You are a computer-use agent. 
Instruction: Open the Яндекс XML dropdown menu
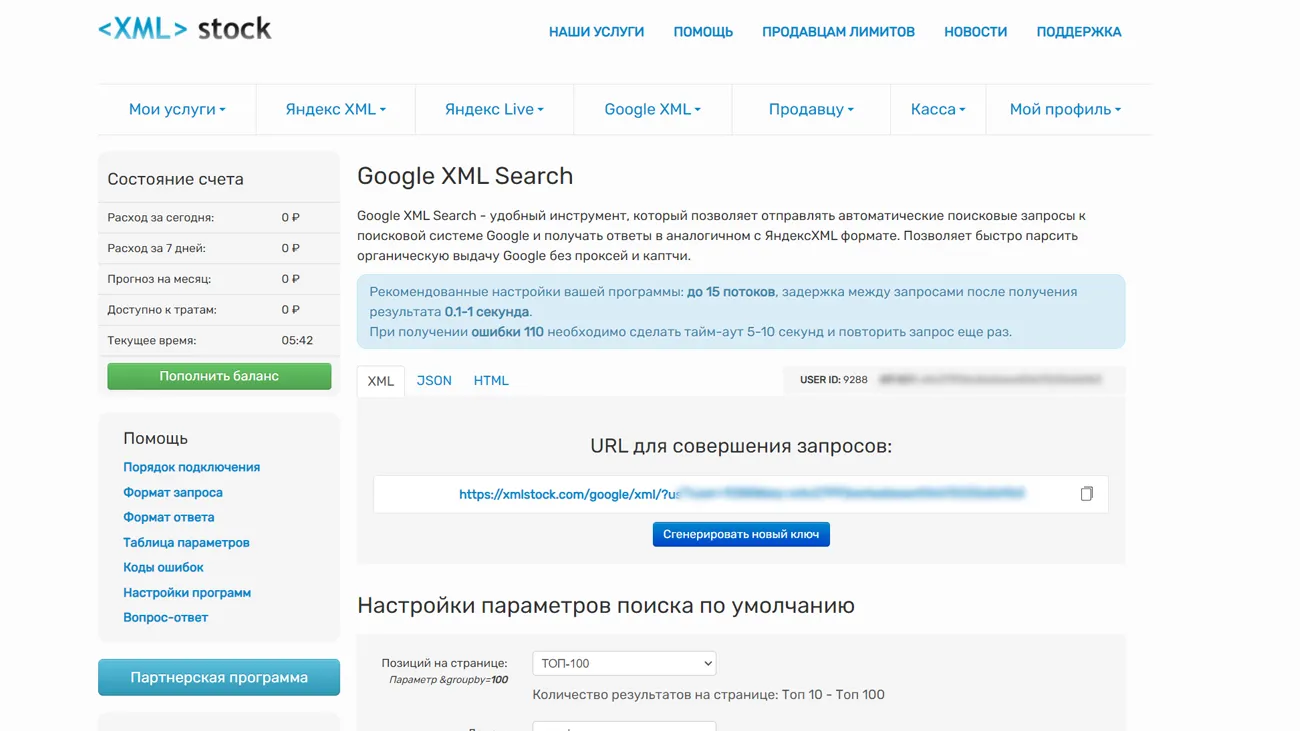[x=335, y=110]
